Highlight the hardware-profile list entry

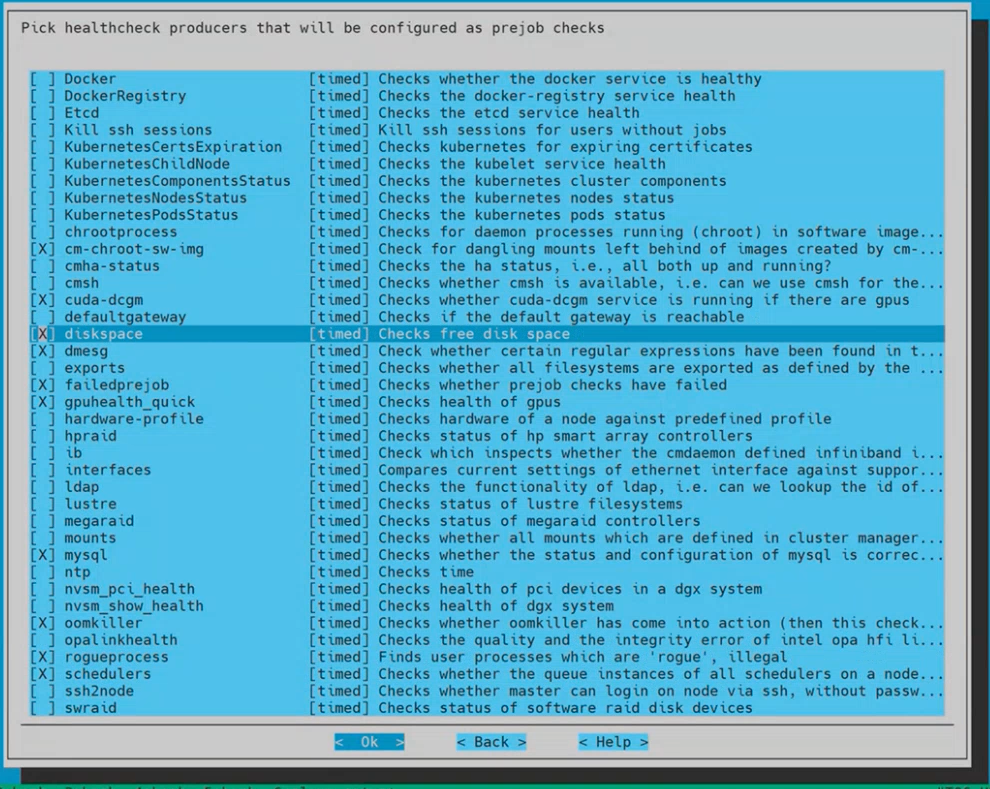click(x=134, y=419)
